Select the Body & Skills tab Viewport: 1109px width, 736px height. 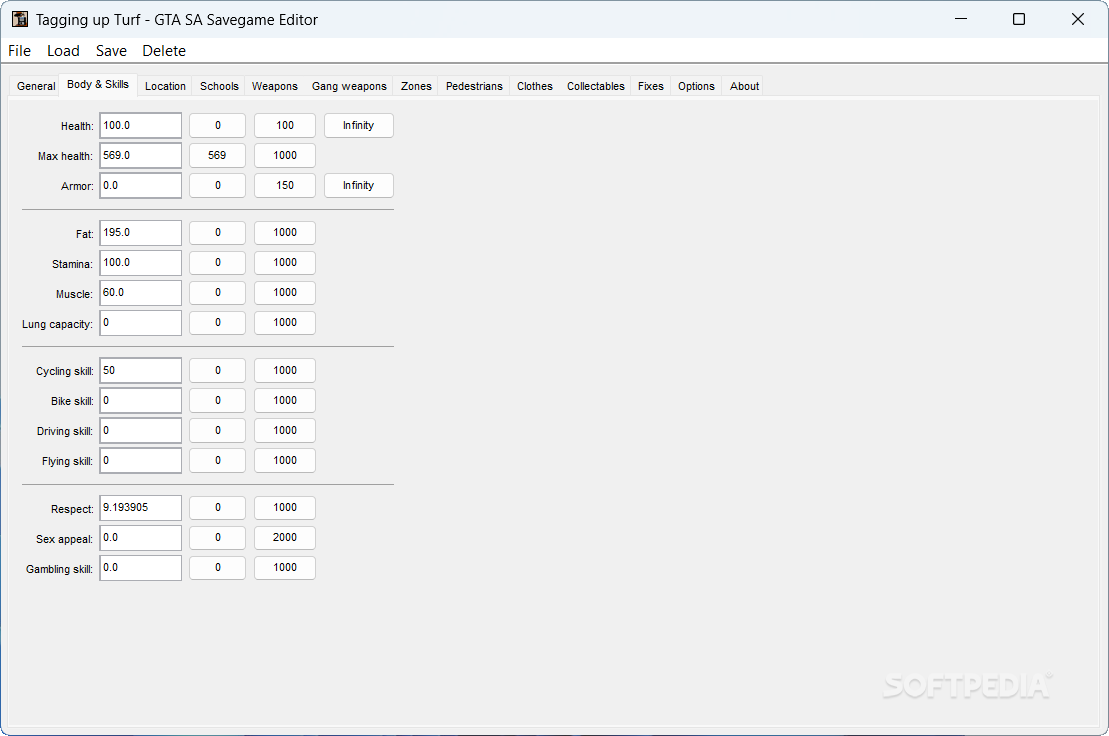[98, 84]
